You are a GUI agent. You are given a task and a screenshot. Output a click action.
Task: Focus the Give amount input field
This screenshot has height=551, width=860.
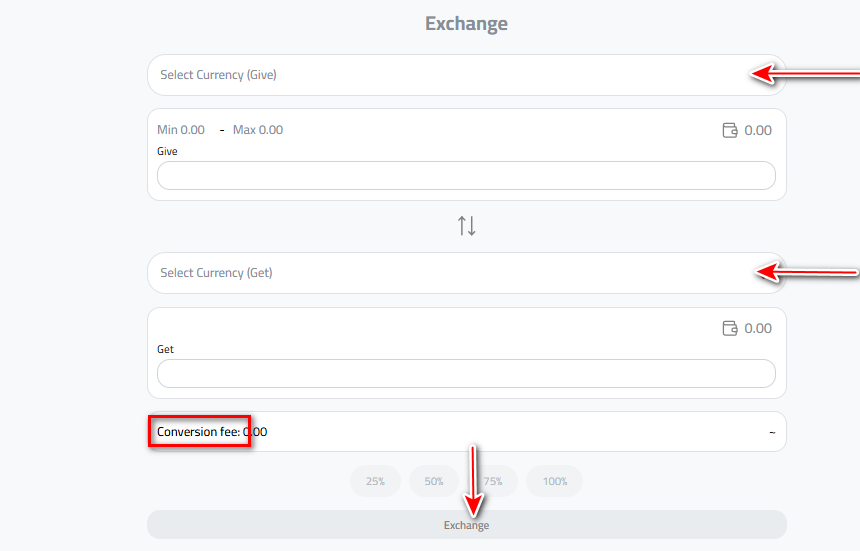(x=466, y=176)
